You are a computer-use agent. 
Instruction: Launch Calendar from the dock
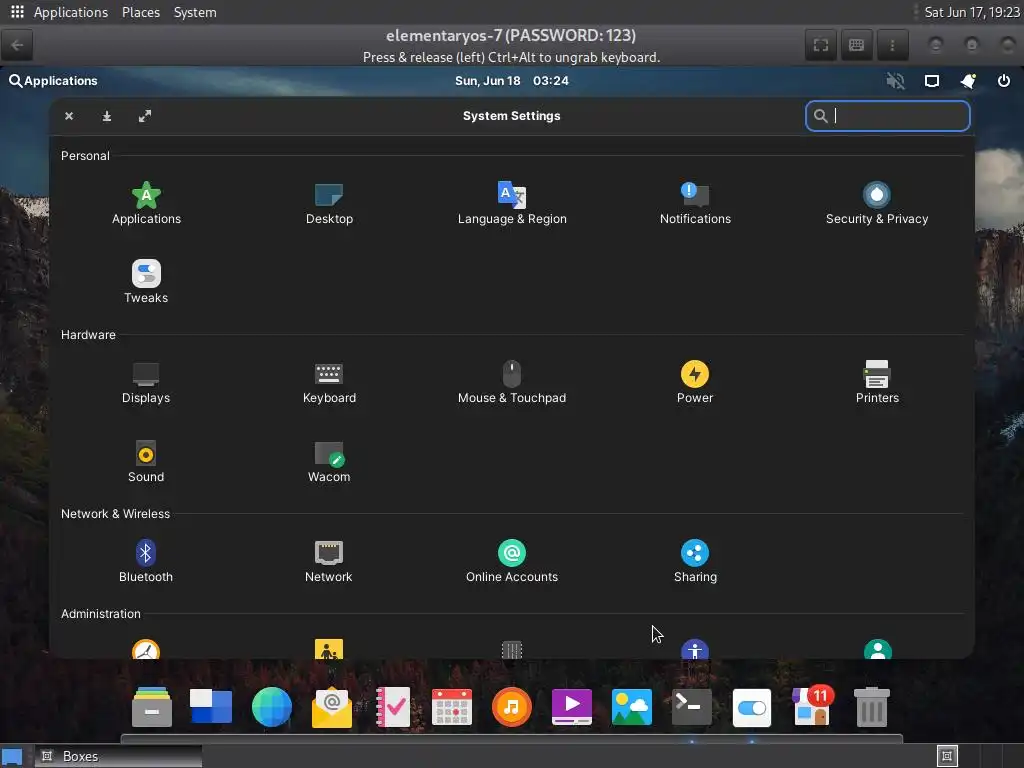click(452, 707)
